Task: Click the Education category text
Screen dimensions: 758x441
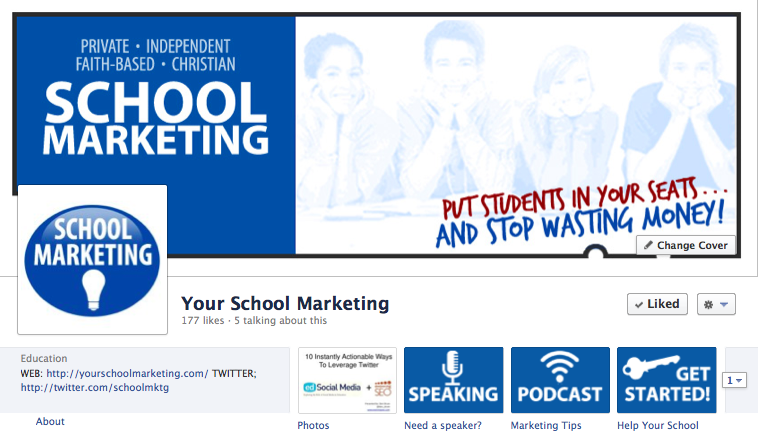Action: [x=44, y=358]
